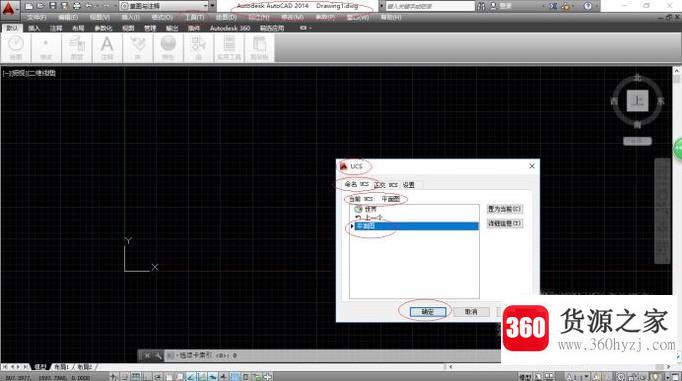Switch to the 精选应用 ribbon tab

tap(272, 28)
